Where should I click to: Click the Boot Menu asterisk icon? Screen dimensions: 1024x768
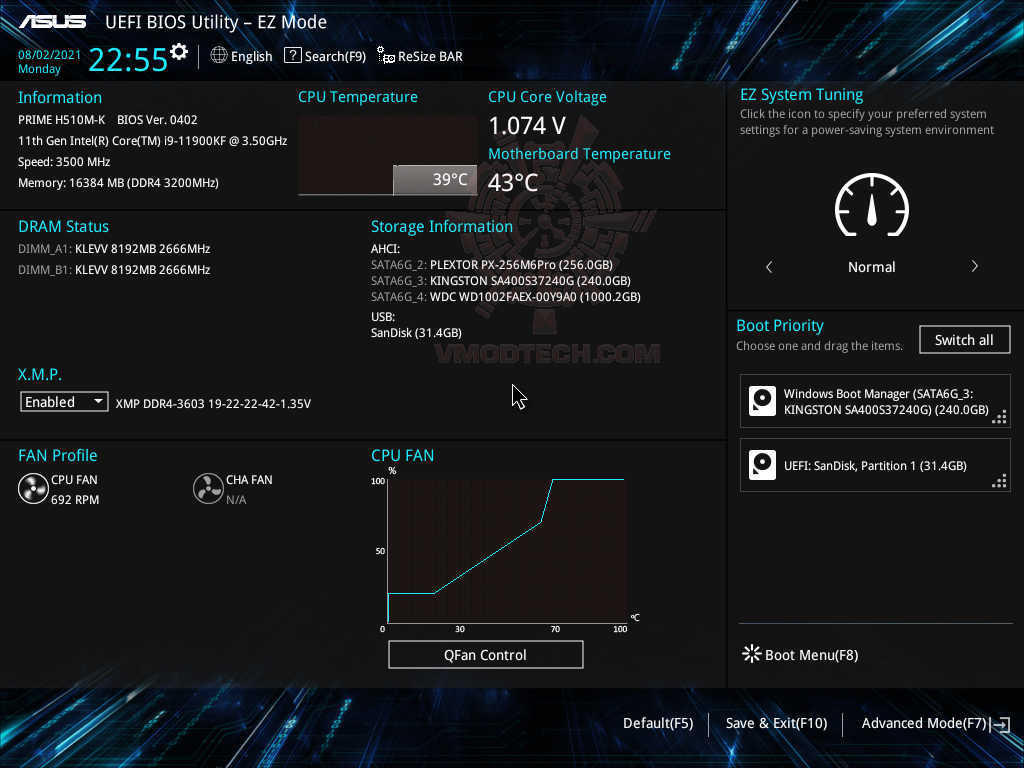coord(752,654)
